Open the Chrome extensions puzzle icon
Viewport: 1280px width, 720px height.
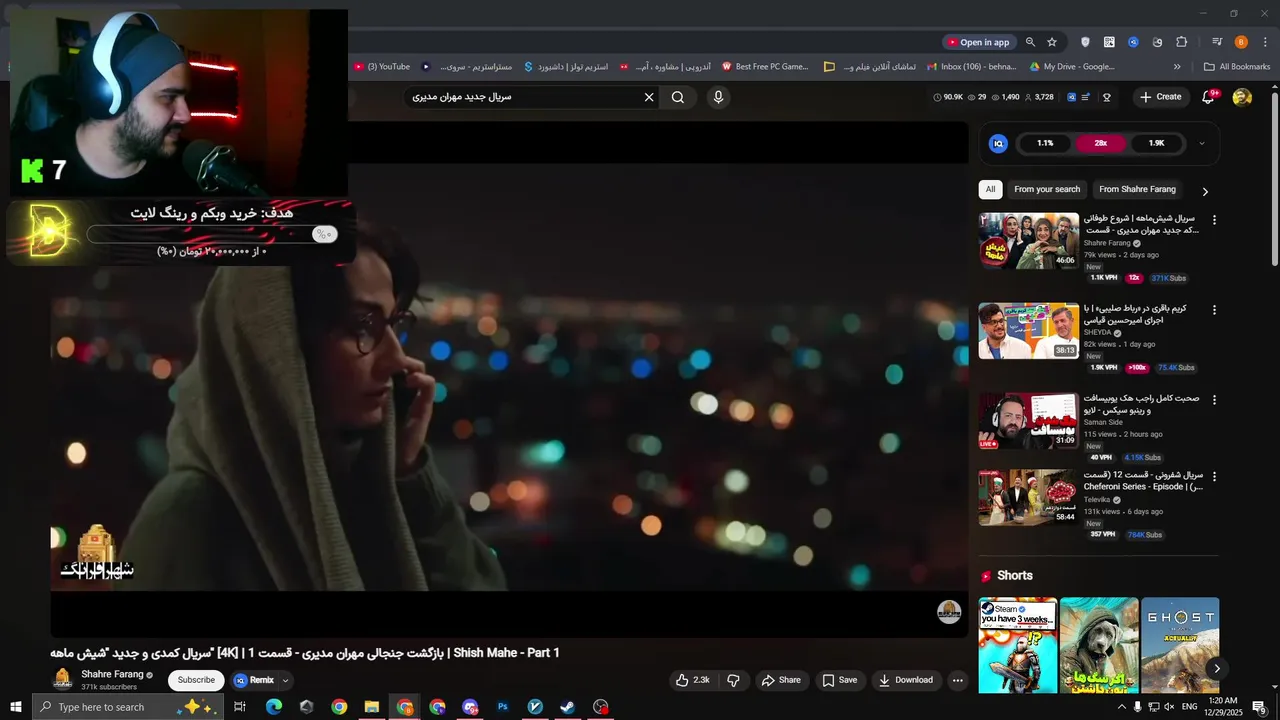pos(1182,42)
